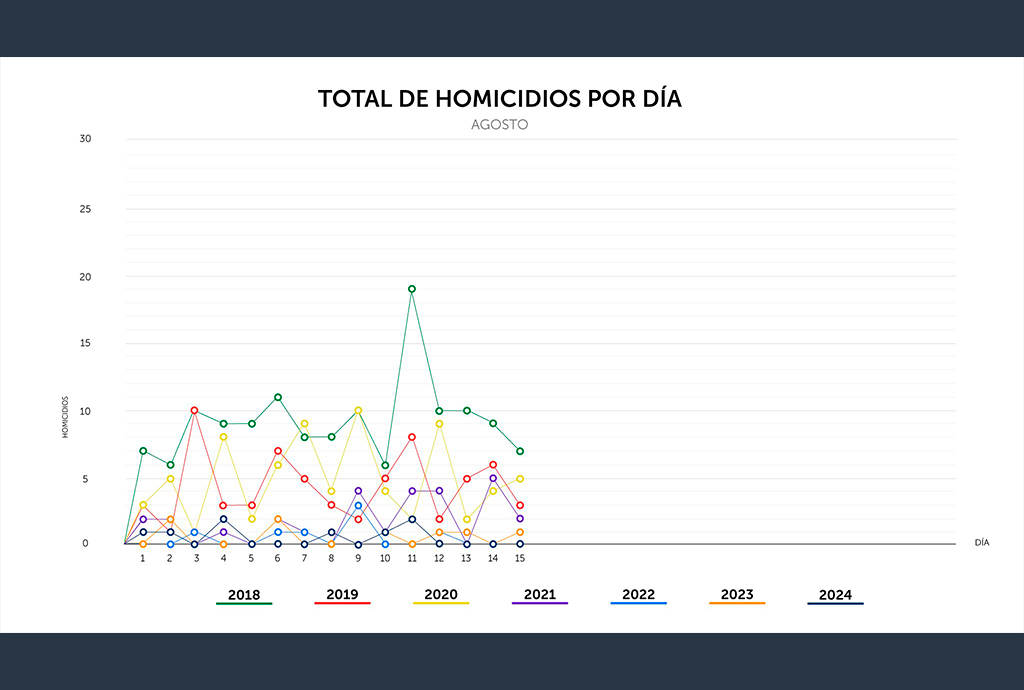This screenshot has width=1024, height=690.
Task: Select the 2022 legend label
Action: click(x=638, y=595)
